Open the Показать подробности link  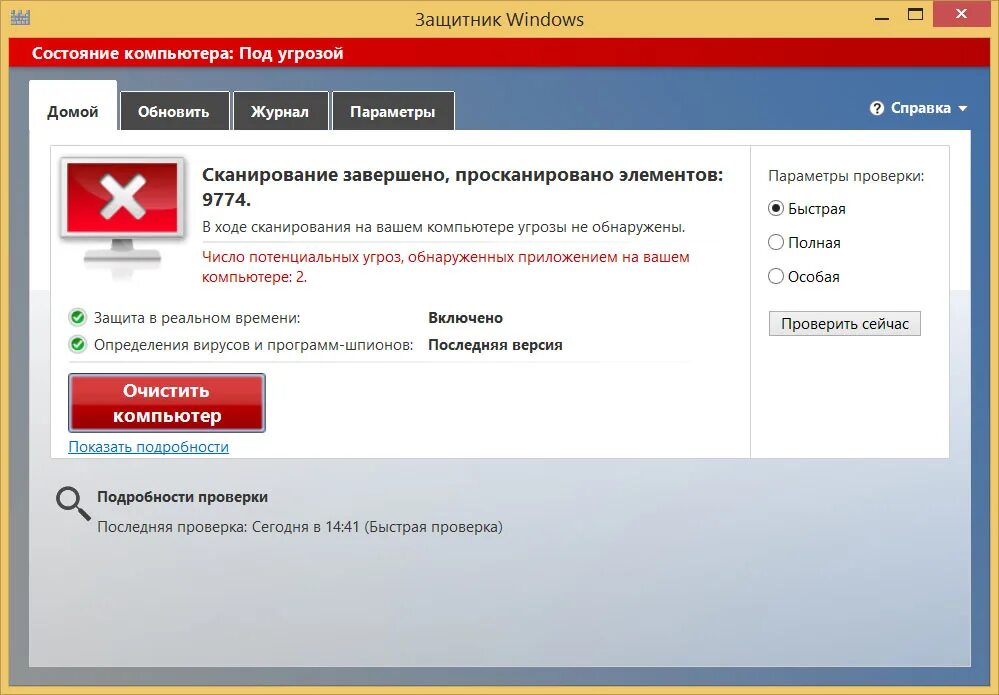148,447
